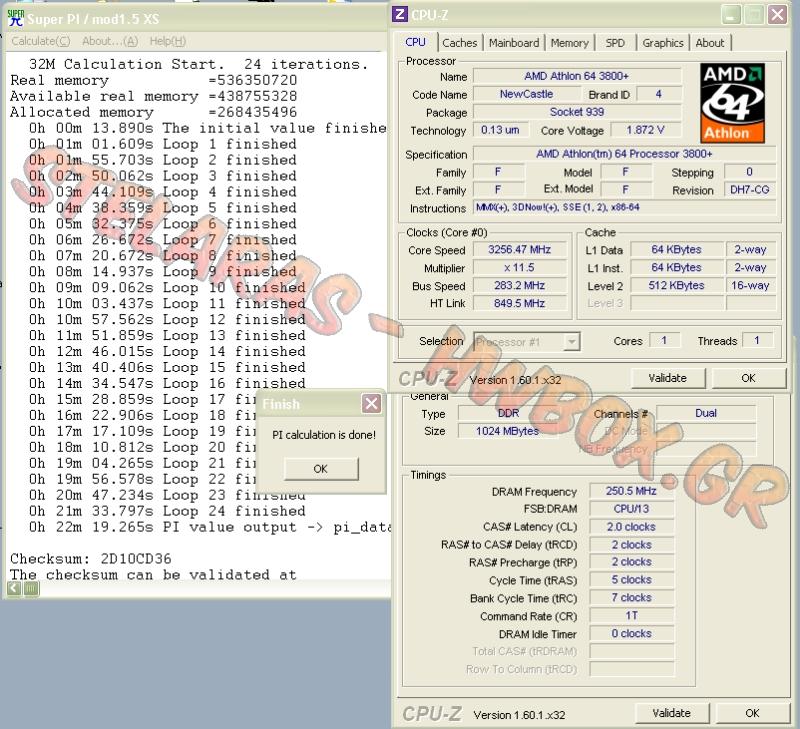Image resolution: width=800 pixels, height=729 pixels.
Task: Click the CPU-Z title bar icon
Action: (400, 14)
